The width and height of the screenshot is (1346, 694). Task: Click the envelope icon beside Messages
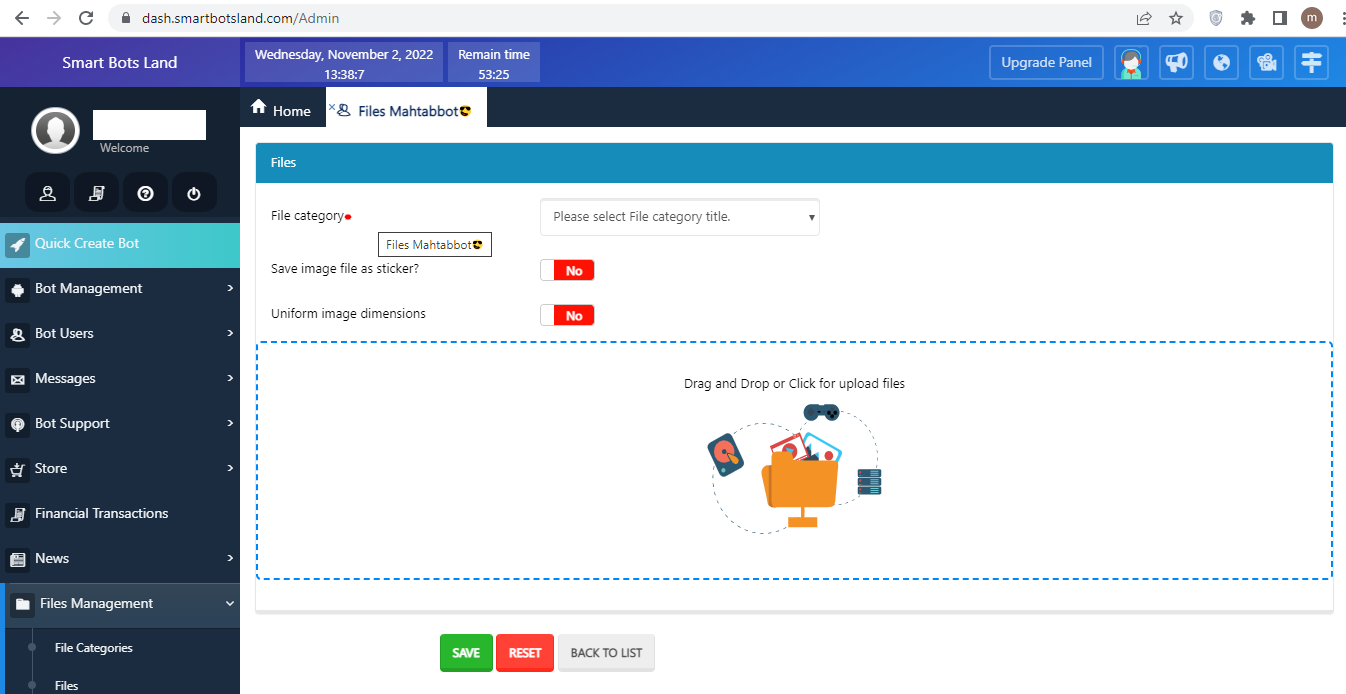(17, 380)
